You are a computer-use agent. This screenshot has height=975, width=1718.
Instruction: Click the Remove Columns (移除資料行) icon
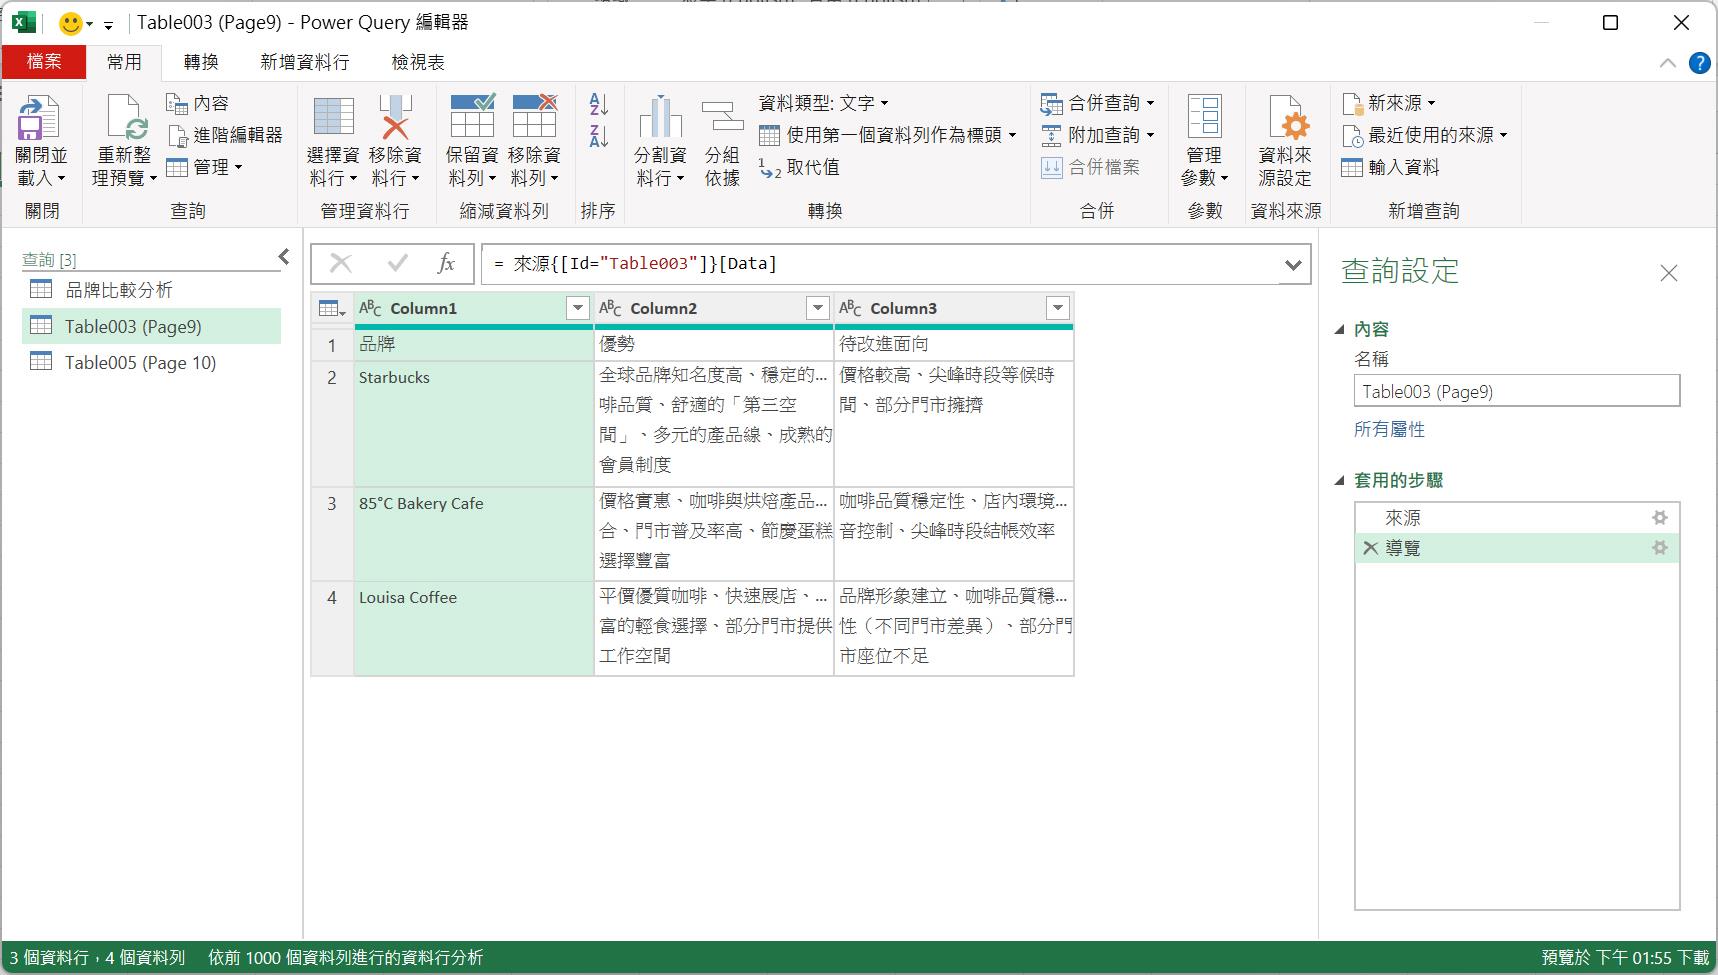pos(395,119)
